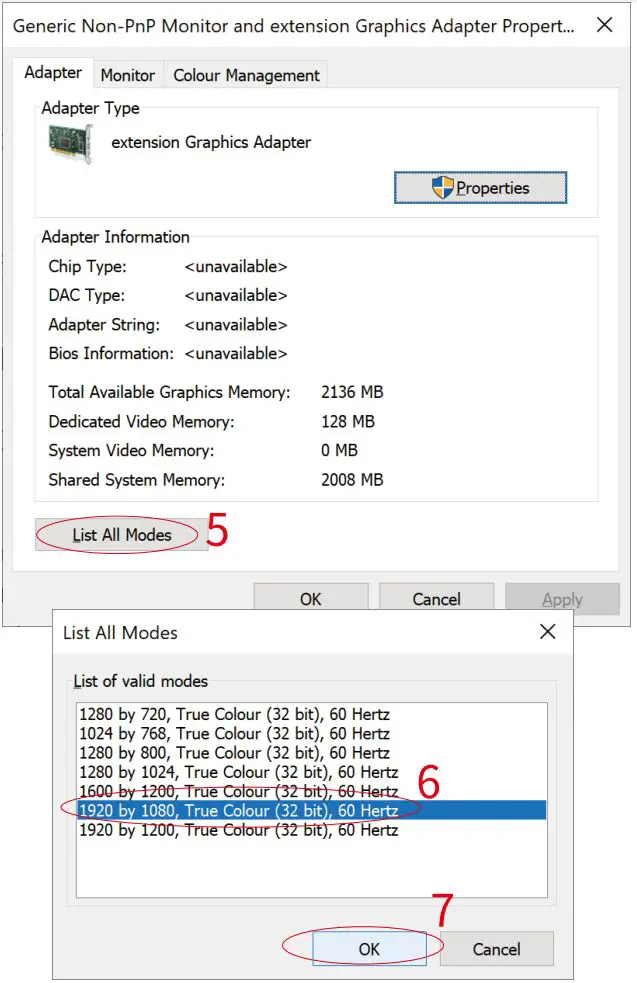Click OK in adapter properties window
Screen dimensions: 637x983
pyautogui.click(x=310, y=599)
